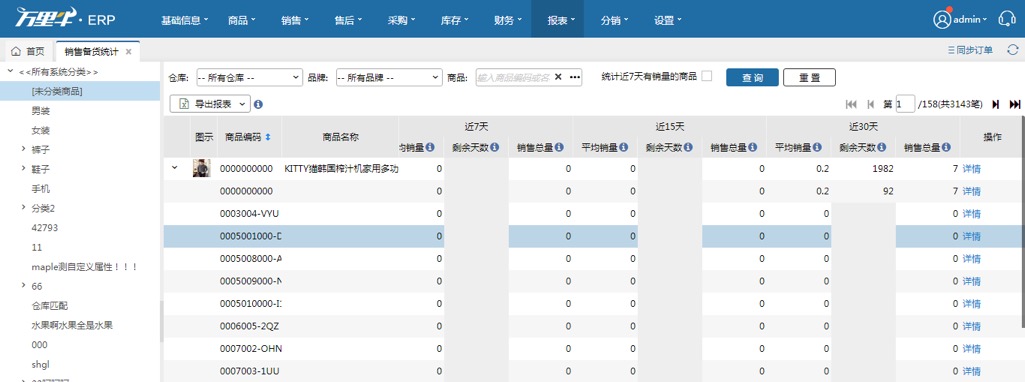
Task: Open the headset customer support icon
Action: click(x=1007, y=20)
